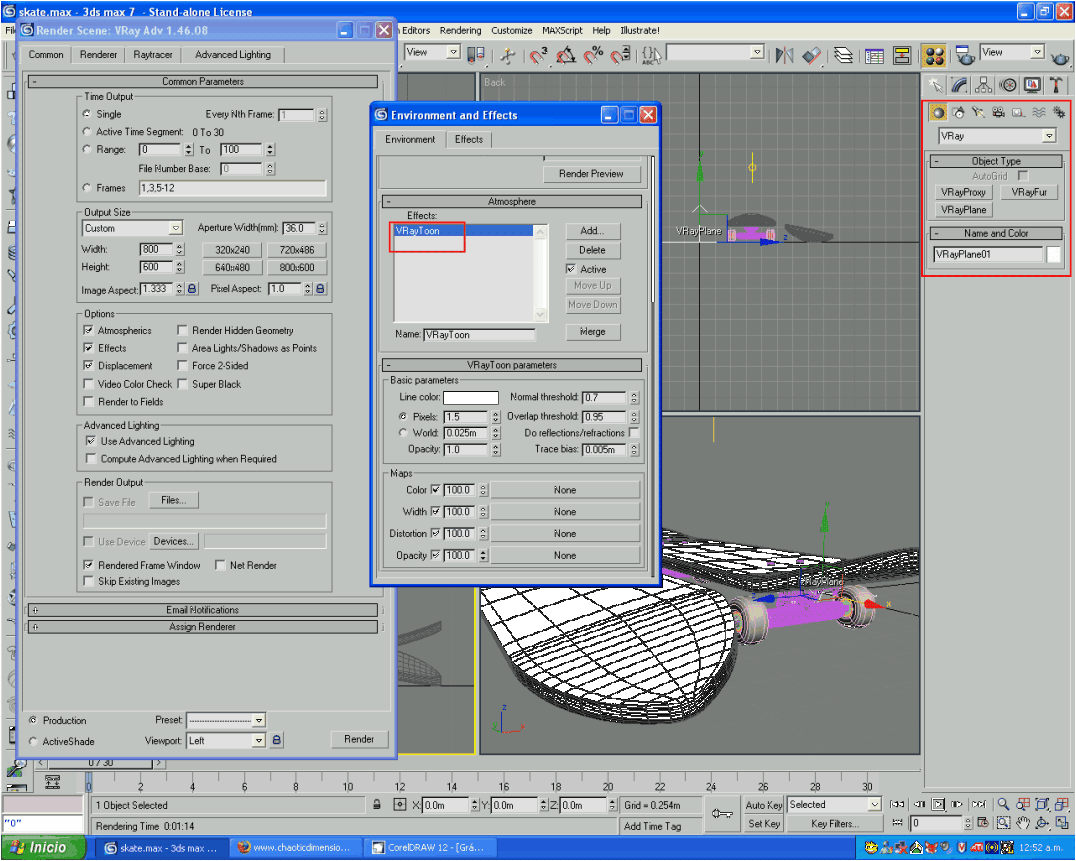Open the VRay object category dropdown
Screen dimensions: 1076x861
(x=996, y=136)
